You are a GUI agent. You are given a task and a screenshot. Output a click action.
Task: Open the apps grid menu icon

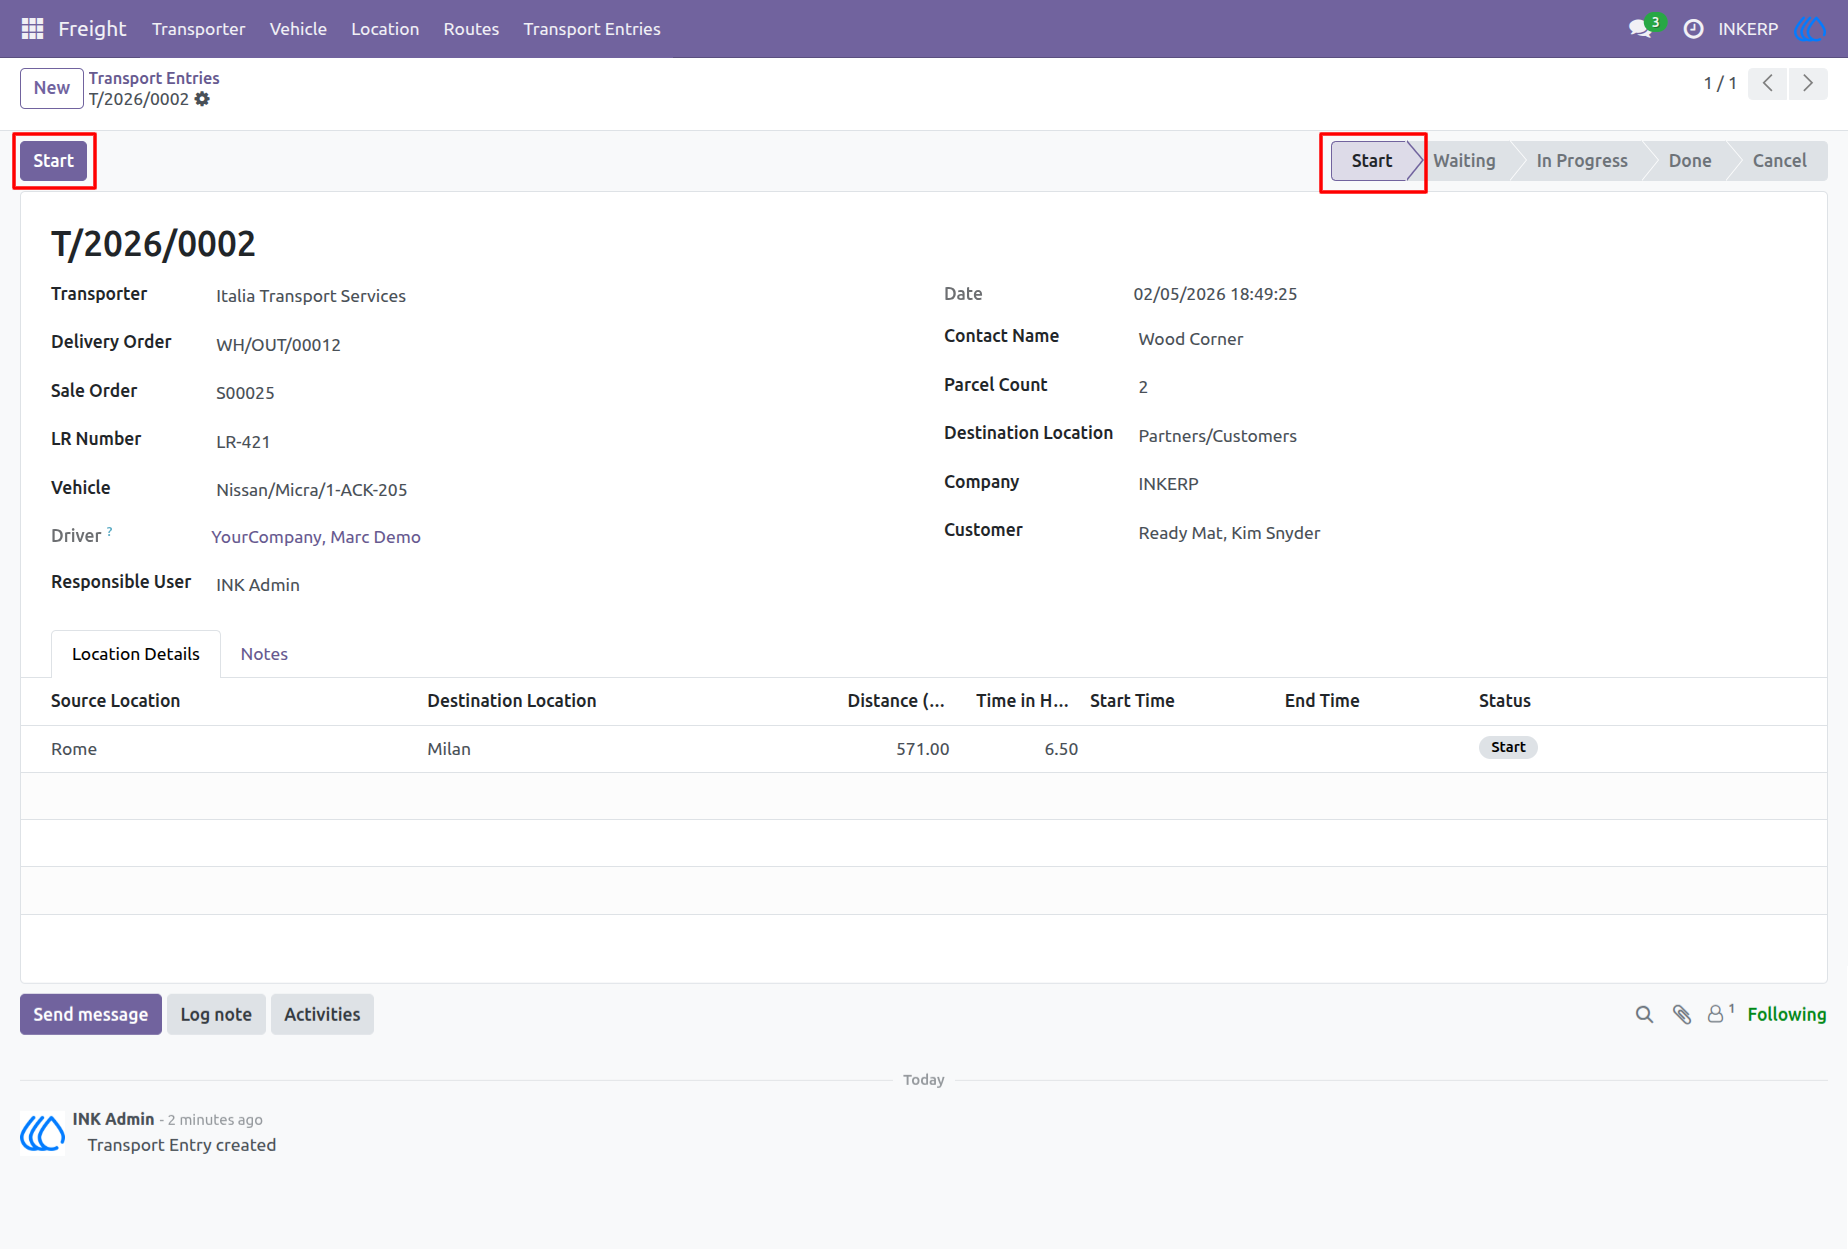point(32,29)
